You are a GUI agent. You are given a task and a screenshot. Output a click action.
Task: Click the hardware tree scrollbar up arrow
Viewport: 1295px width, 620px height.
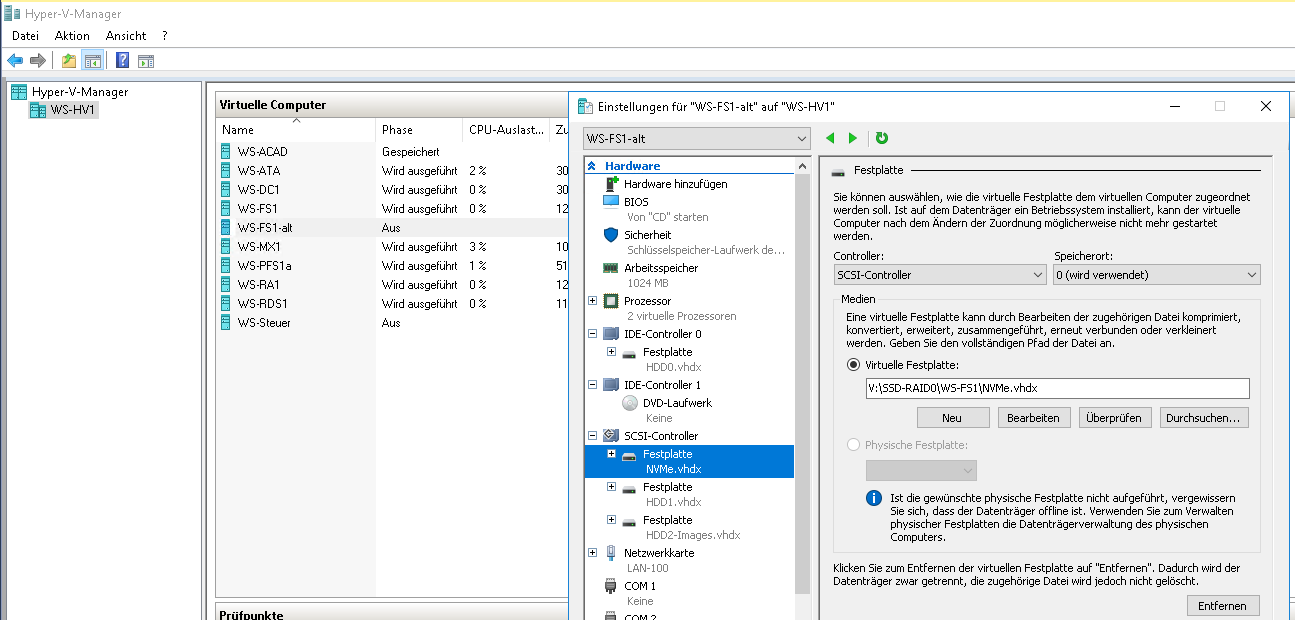(x=802, y=166)
